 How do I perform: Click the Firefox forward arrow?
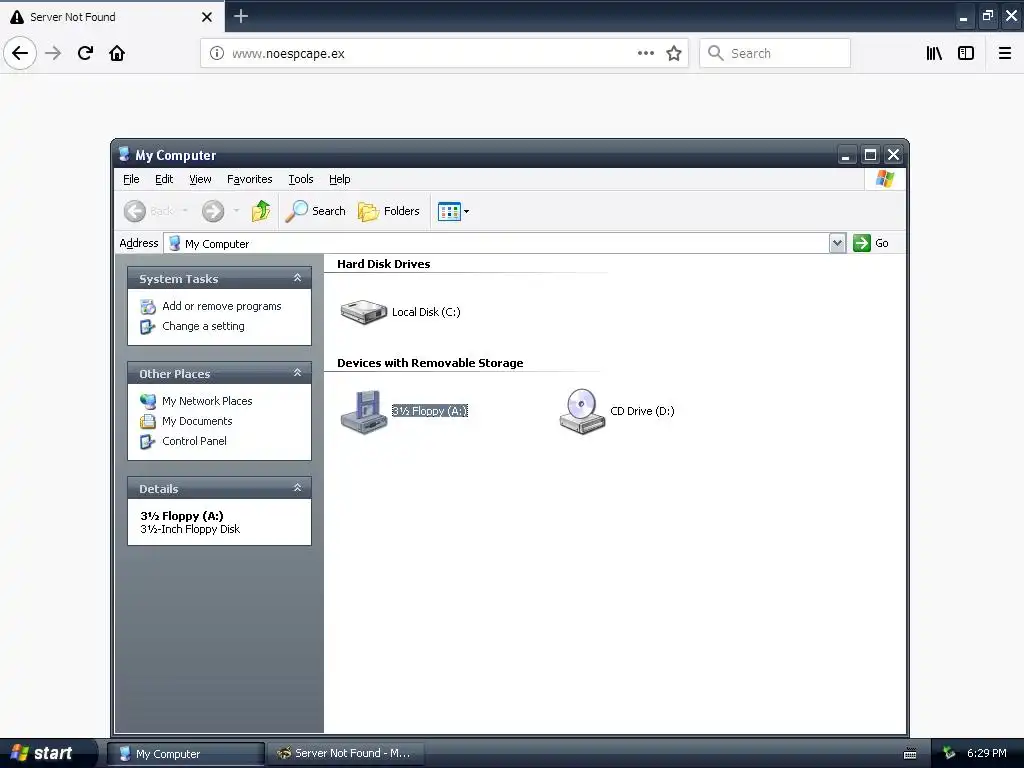point(53,53)
